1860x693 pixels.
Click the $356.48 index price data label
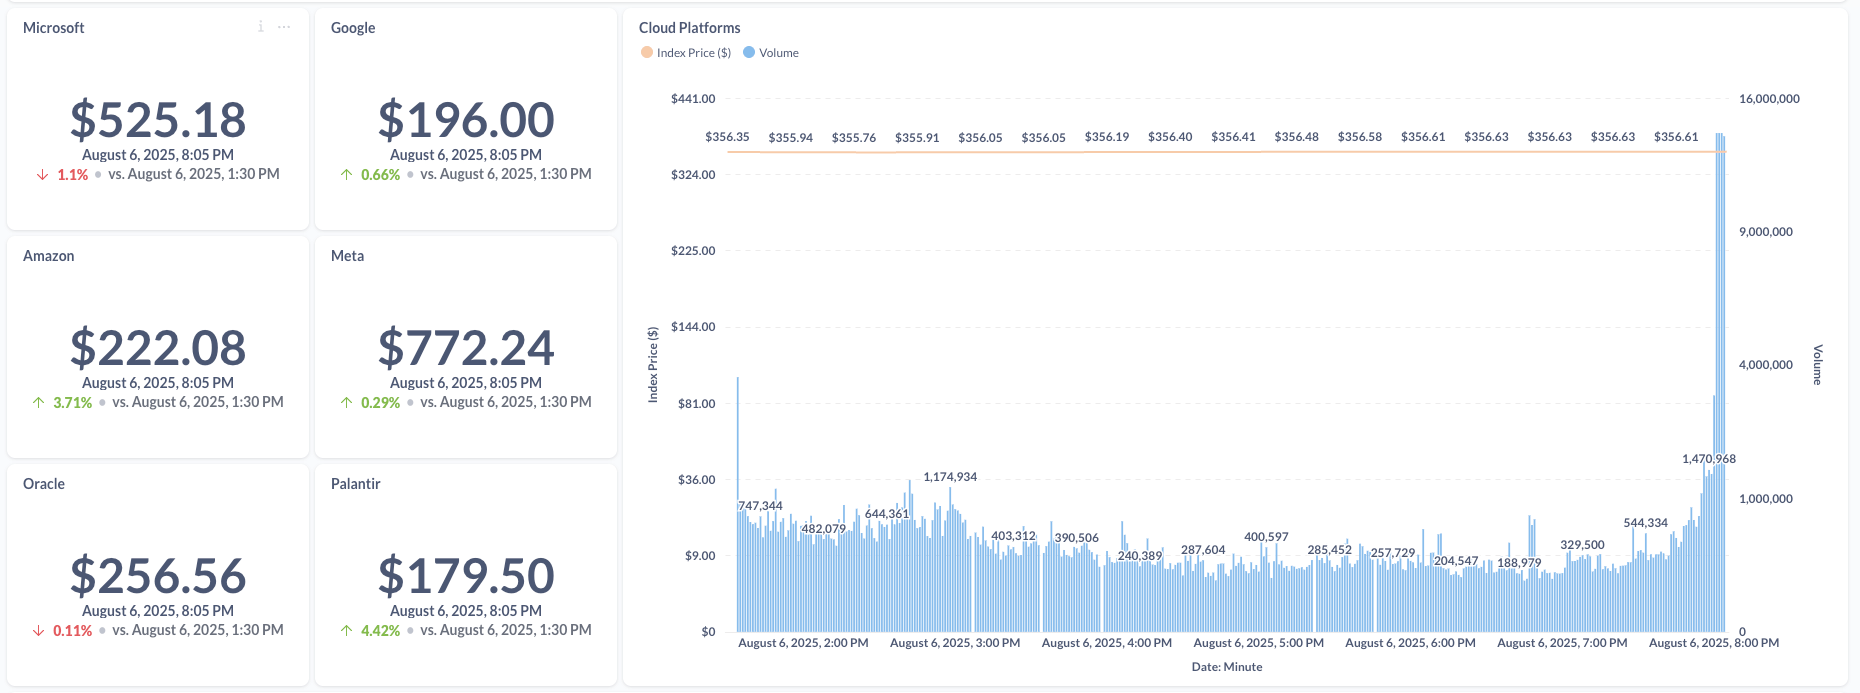pos(1297,137)
